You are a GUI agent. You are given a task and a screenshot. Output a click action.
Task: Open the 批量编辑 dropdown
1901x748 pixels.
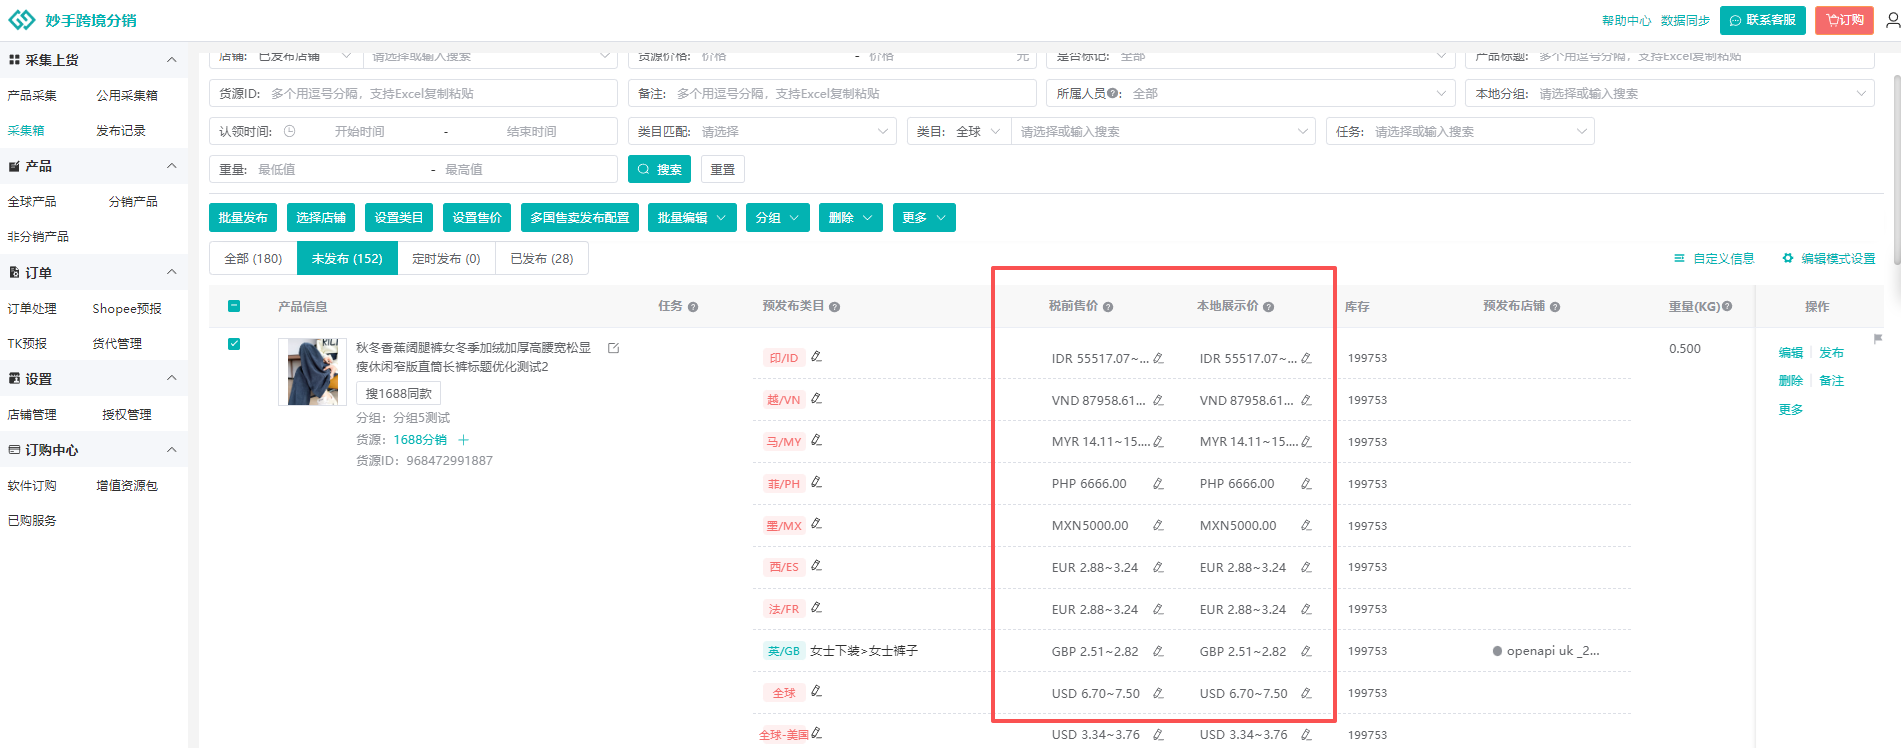tap(692, 218)
